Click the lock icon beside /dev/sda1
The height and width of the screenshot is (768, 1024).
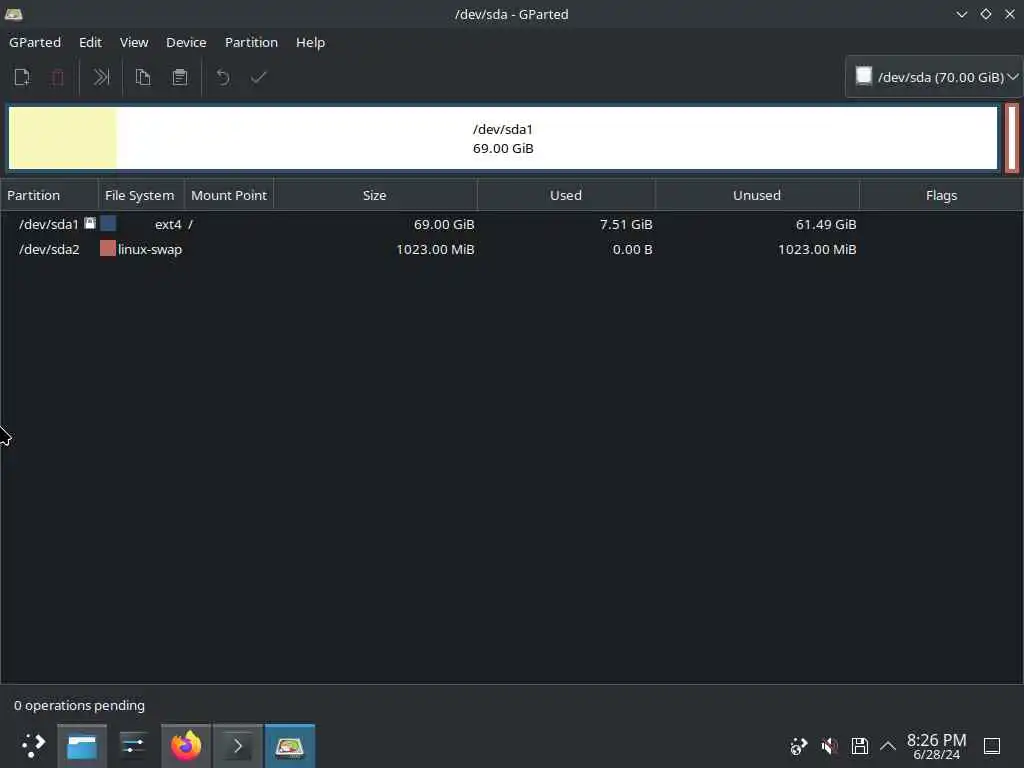90,223
